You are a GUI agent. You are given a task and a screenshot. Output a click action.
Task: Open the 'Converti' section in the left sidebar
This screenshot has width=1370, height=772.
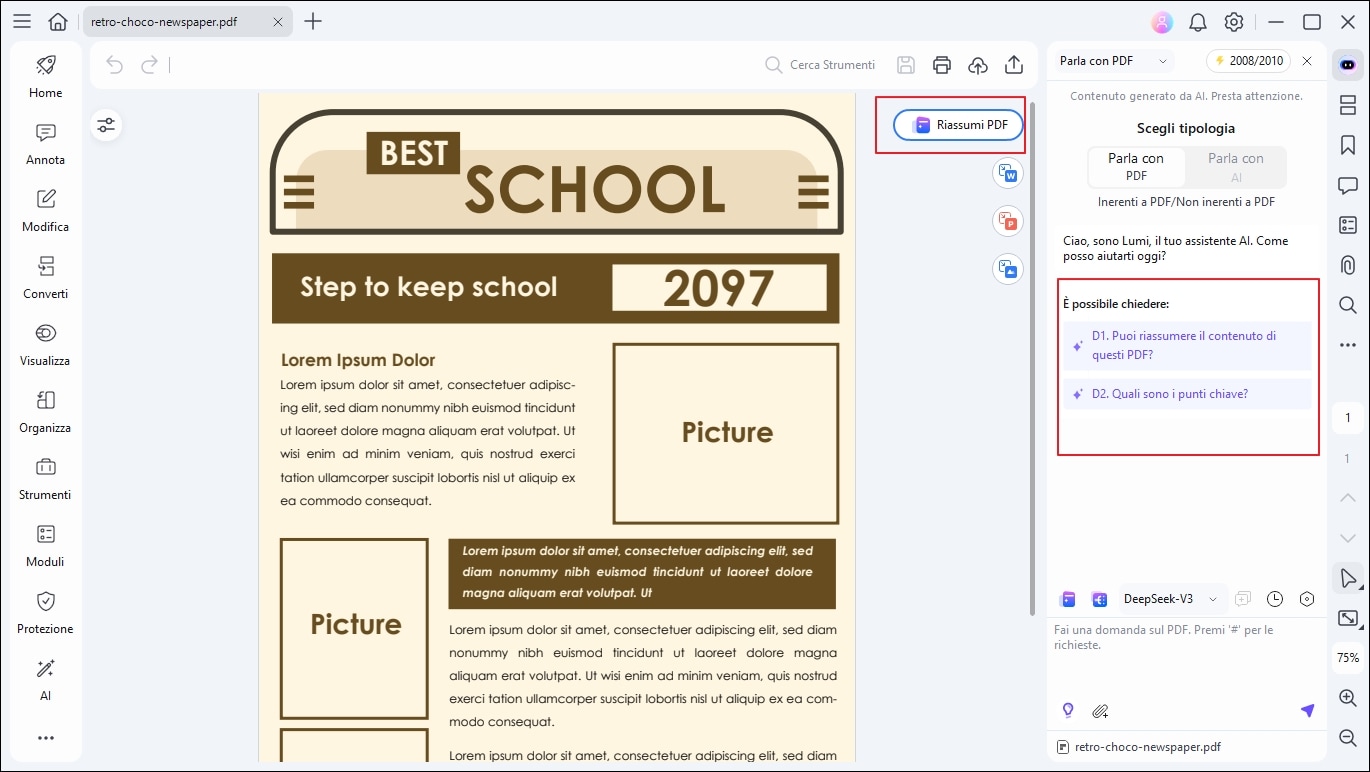click(x=44, y=278)
